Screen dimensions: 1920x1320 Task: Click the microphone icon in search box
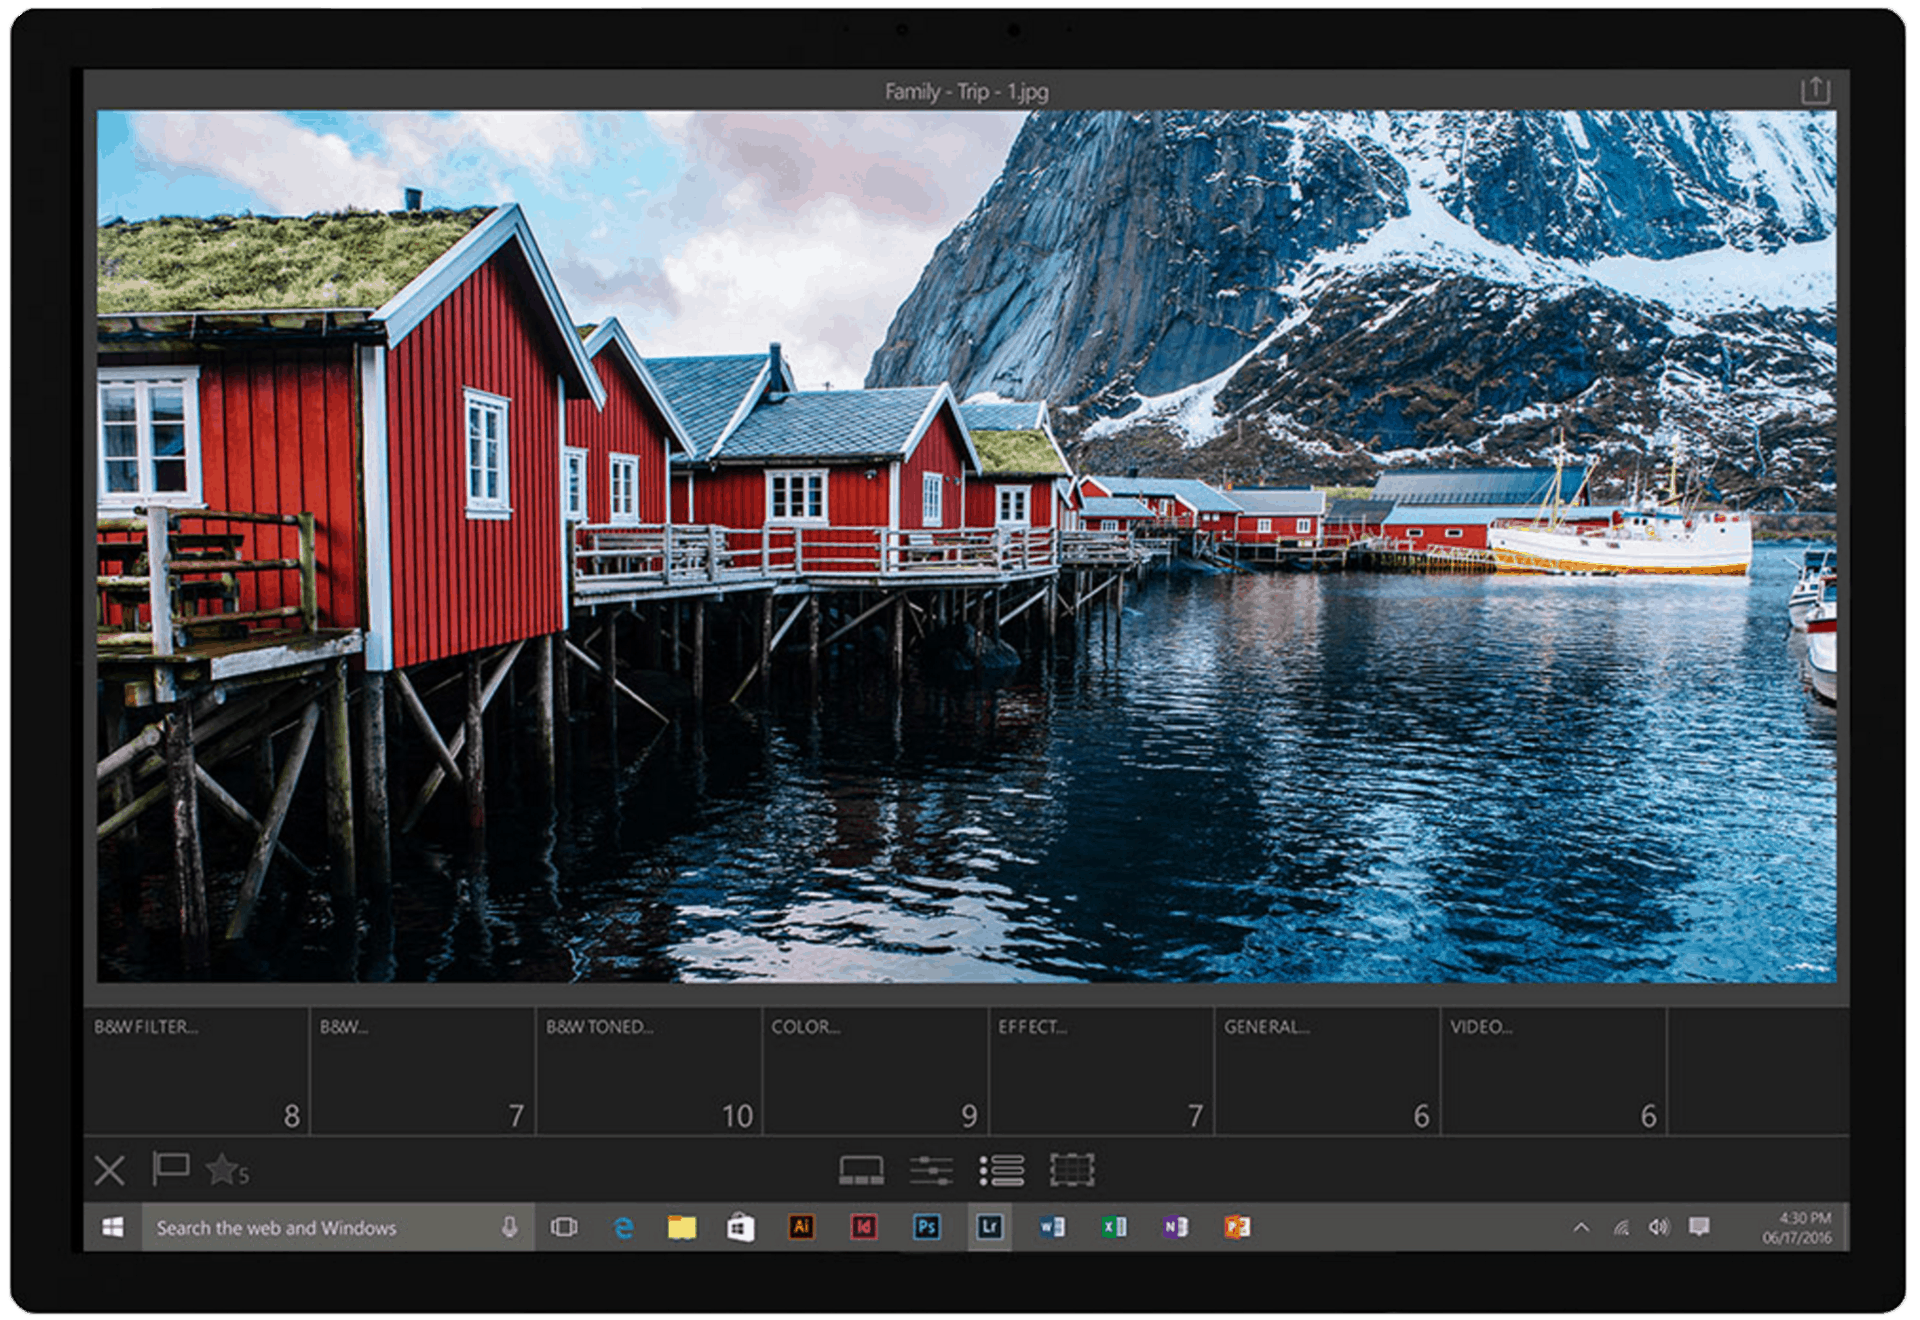(x=509, y=1227)
